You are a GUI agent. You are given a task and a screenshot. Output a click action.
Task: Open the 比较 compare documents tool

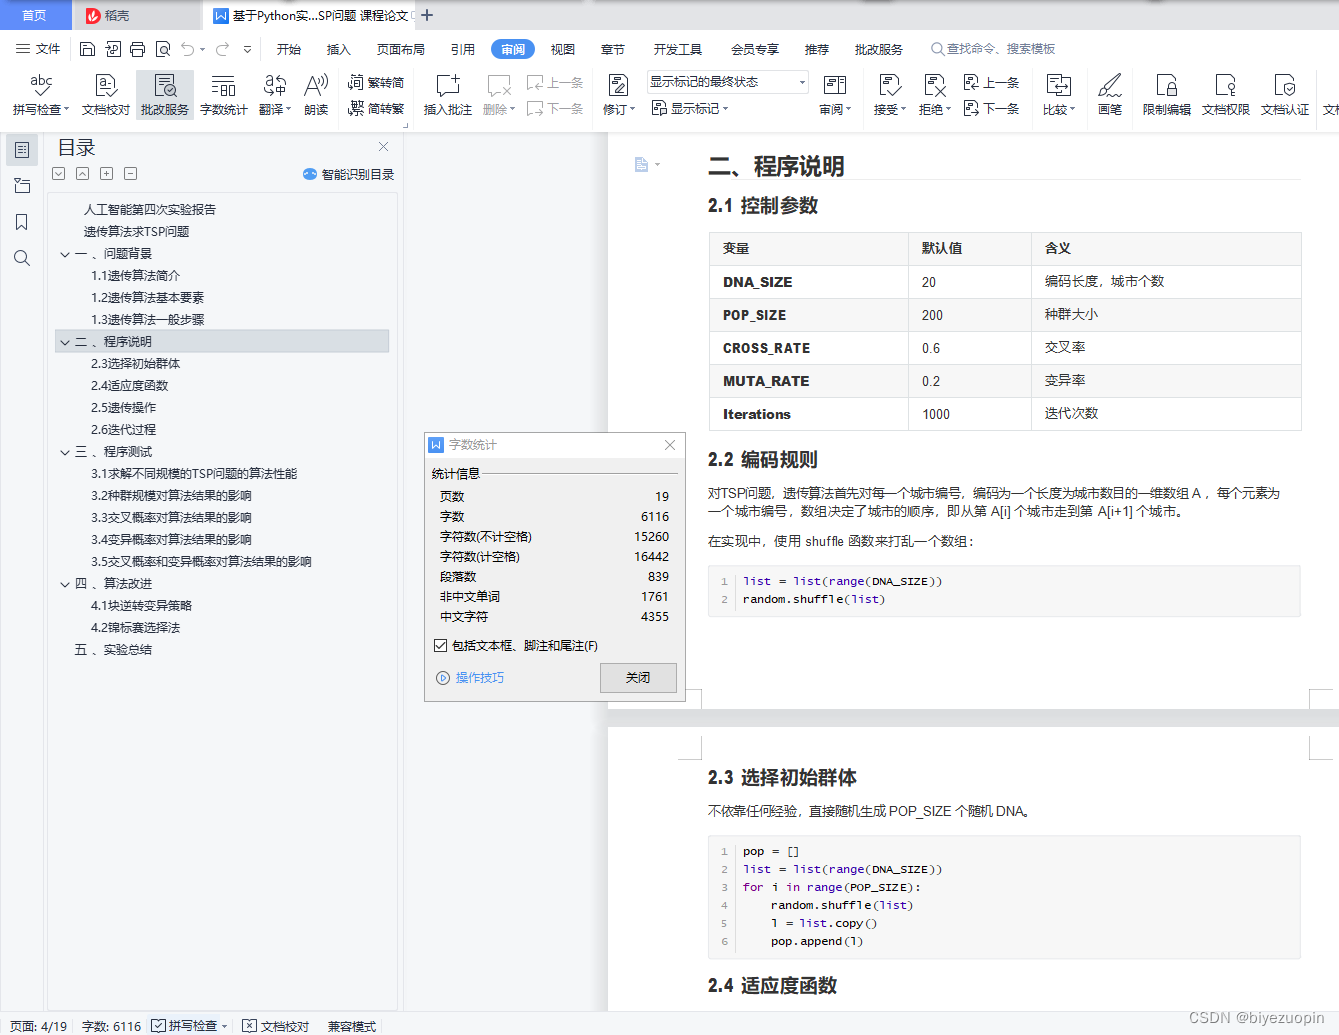tap(1059, 95)
